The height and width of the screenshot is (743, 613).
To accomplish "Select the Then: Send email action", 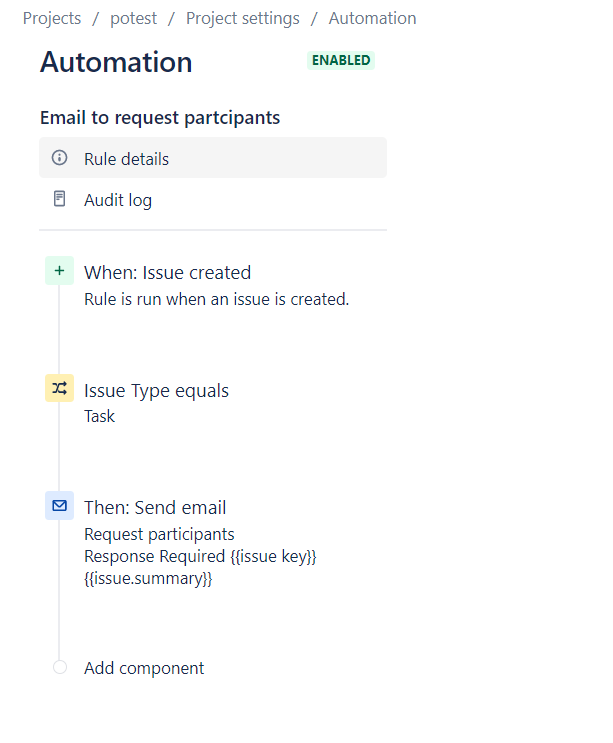I will (x=155, y=507).
